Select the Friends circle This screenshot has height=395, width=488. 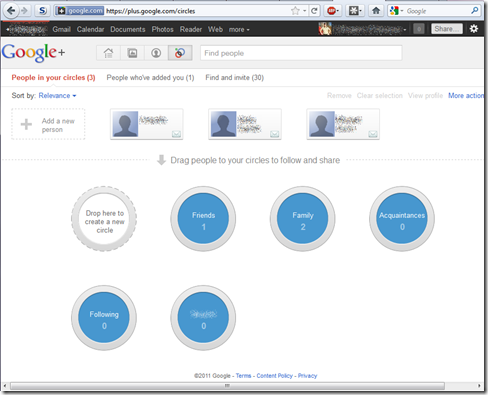coord(203,219)
